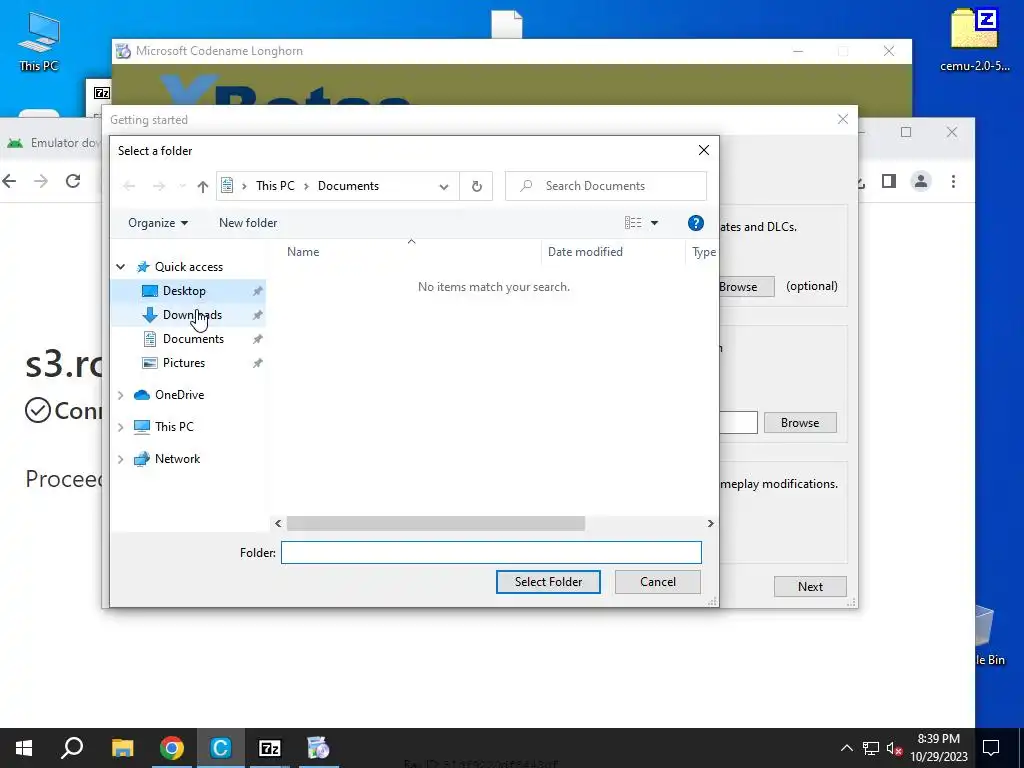Close the Select a folder dialog

[703, 150]
